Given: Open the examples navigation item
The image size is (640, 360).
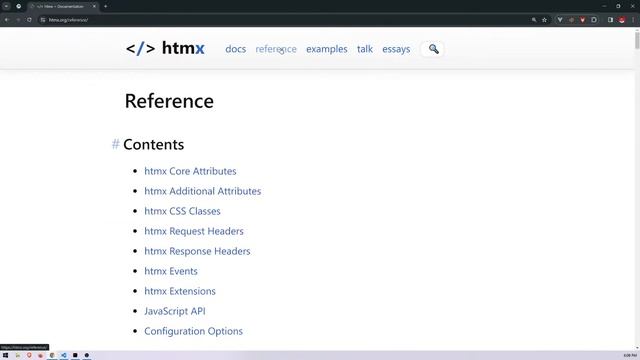Looking at the screenshot, I should [327, 49].
